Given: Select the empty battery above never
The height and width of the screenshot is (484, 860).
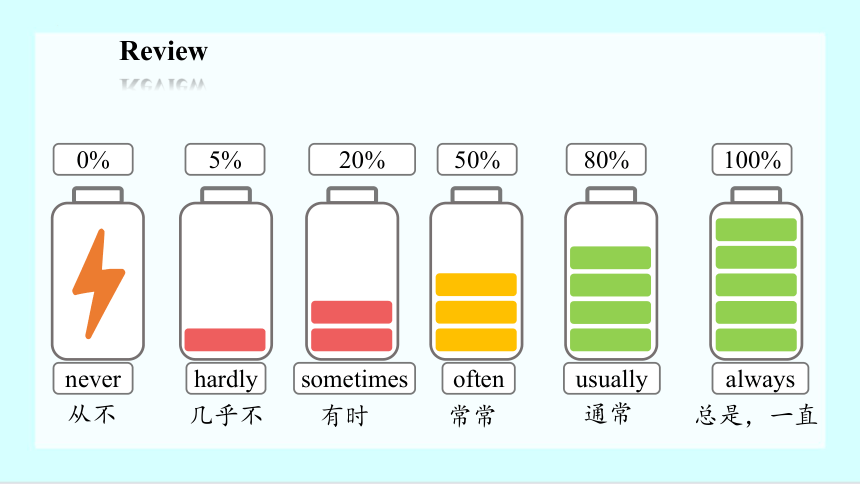Looking at the screenshot, I should (x=98, y=273).
